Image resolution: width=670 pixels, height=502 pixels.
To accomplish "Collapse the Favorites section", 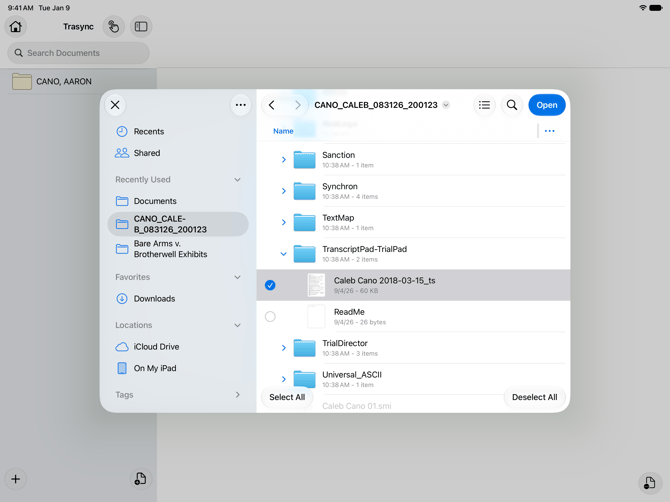I will tap(237, 277).
